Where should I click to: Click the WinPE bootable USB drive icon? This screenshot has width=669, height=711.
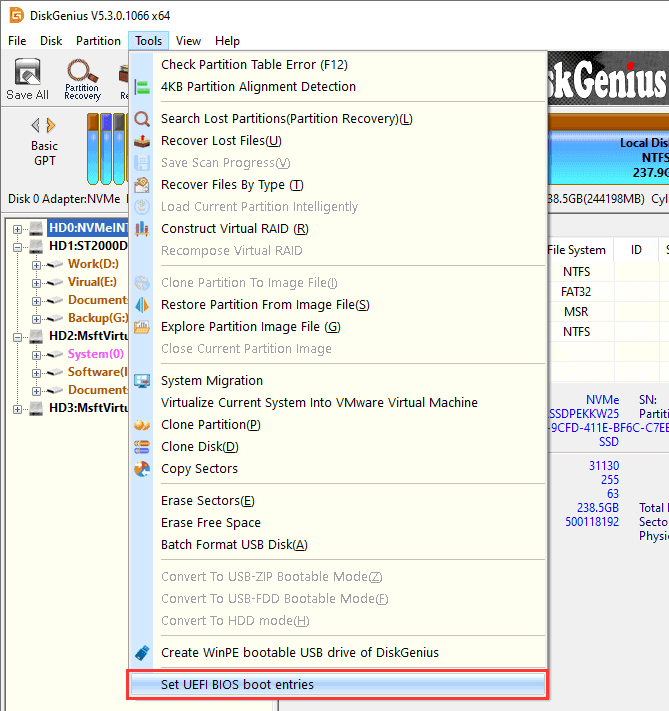tap(142, 653)
